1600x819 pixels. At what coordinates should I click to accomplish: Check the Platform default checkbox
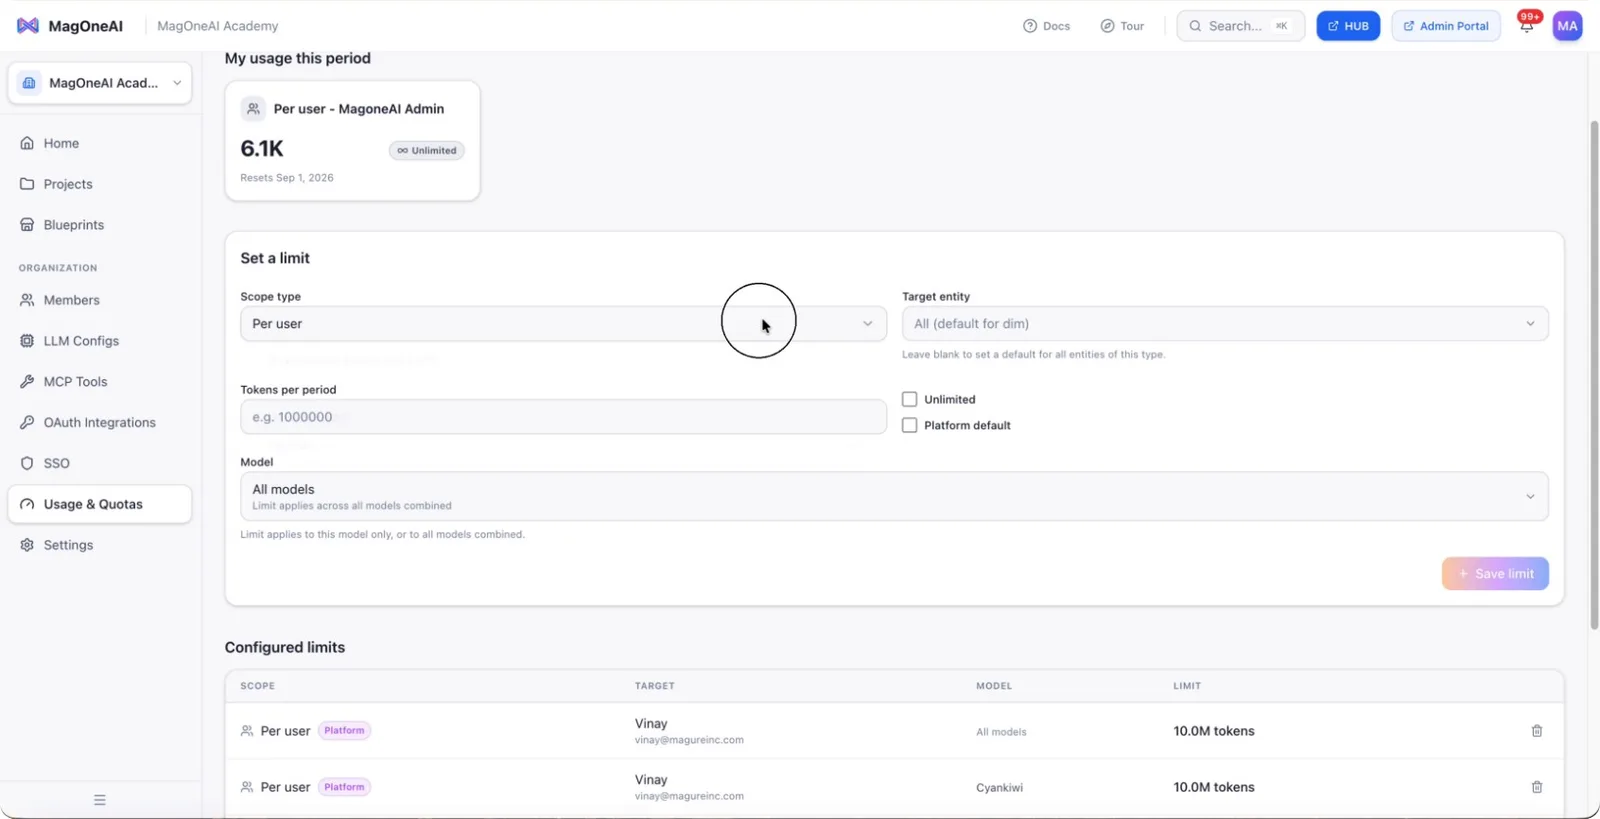coord(909,425)
